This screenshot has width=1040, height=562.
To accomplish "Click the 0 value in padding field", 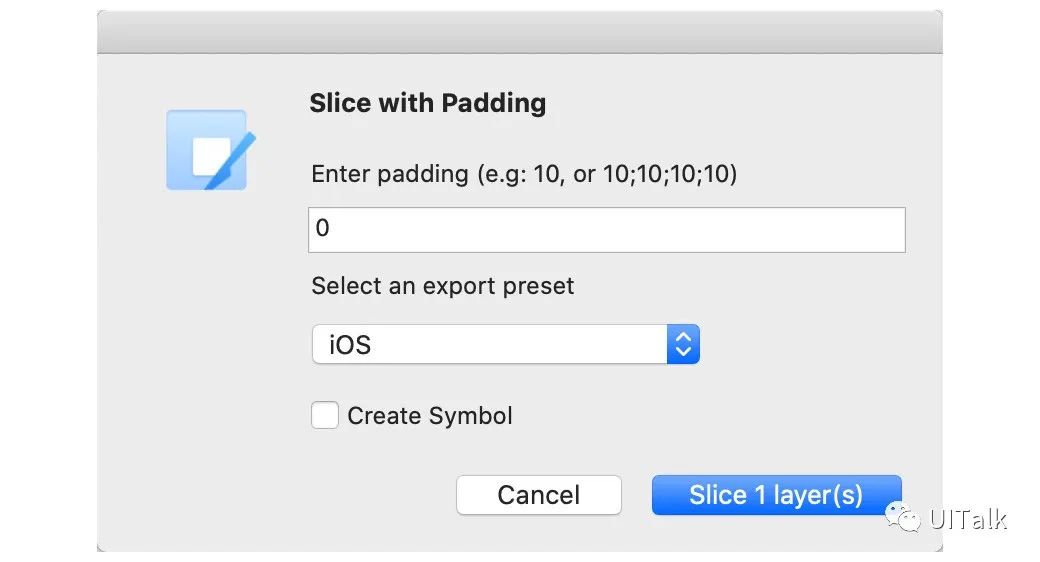I will point(322,228).
